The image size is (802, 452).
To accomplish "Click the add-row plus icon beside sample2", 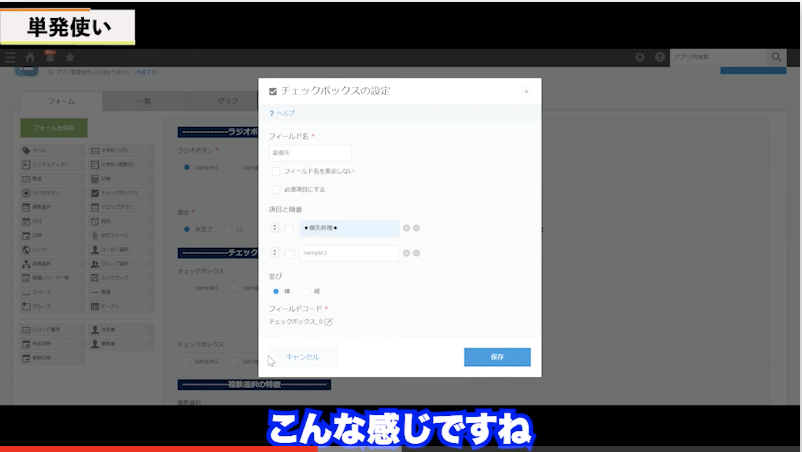I will click(407, 254).
